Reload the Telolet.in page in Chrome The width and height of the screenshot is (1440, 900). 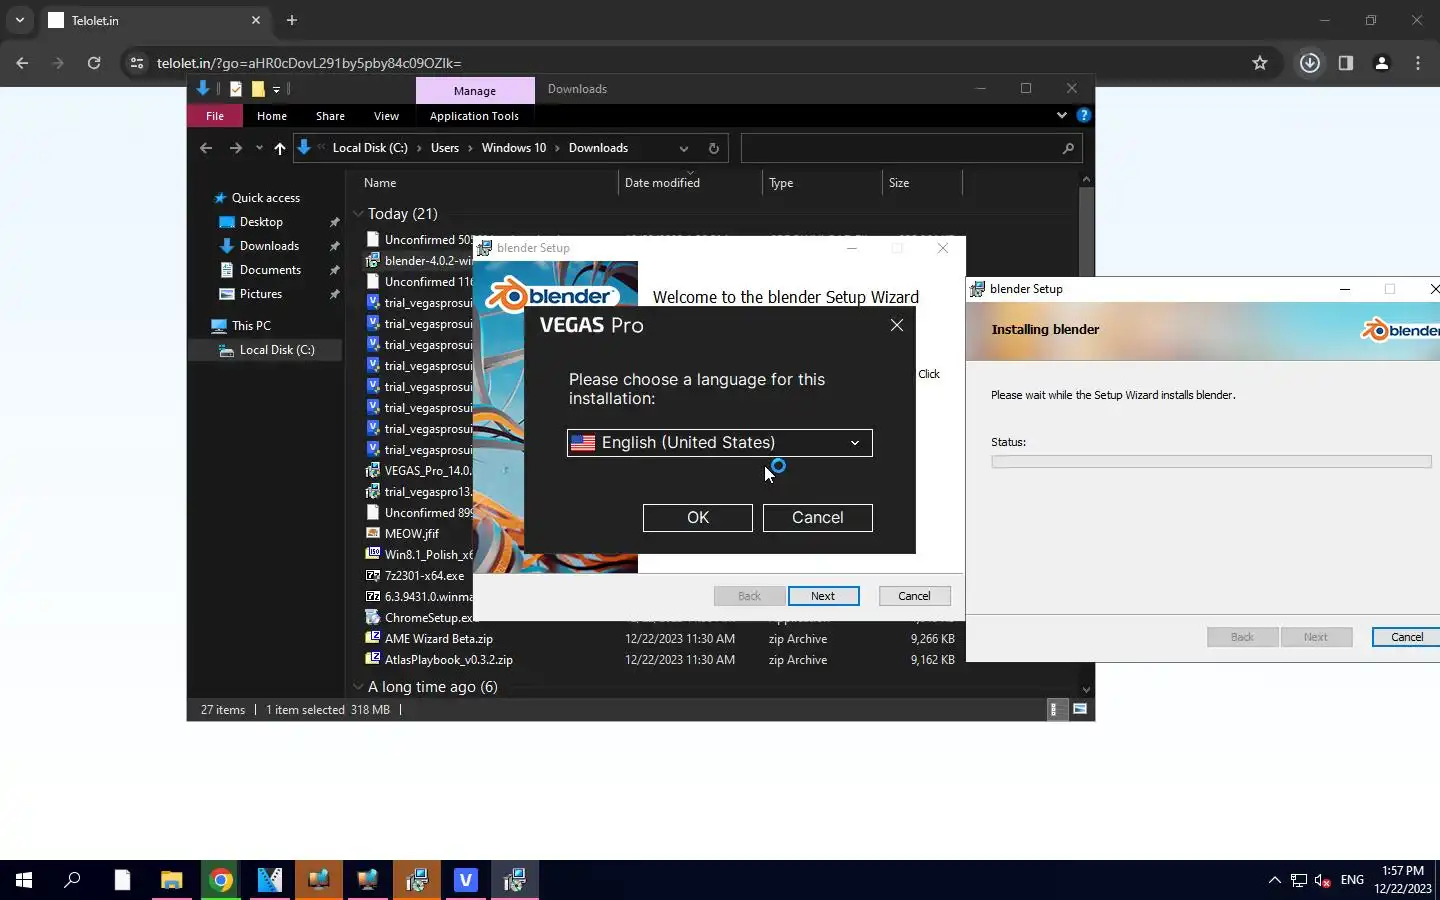pos(94,63)
